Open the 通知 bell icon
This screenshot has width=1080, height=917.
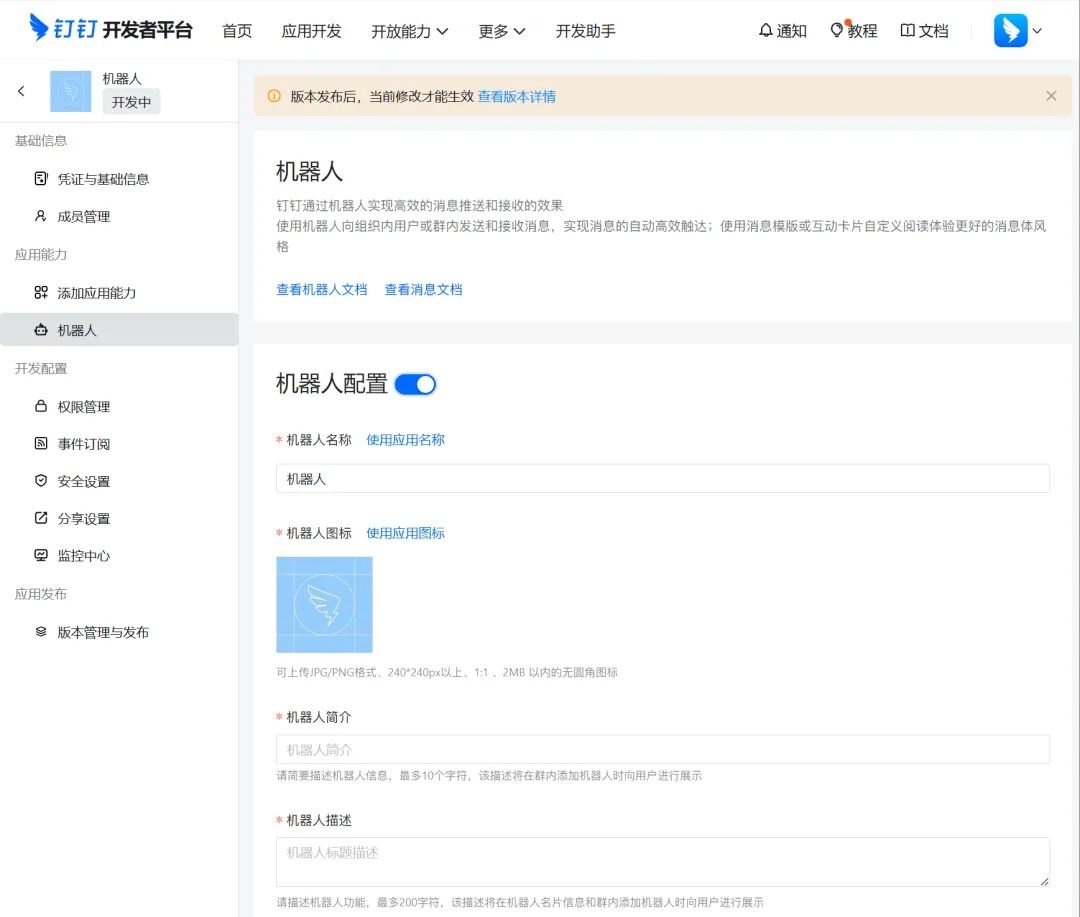click(x=765, y=30)
